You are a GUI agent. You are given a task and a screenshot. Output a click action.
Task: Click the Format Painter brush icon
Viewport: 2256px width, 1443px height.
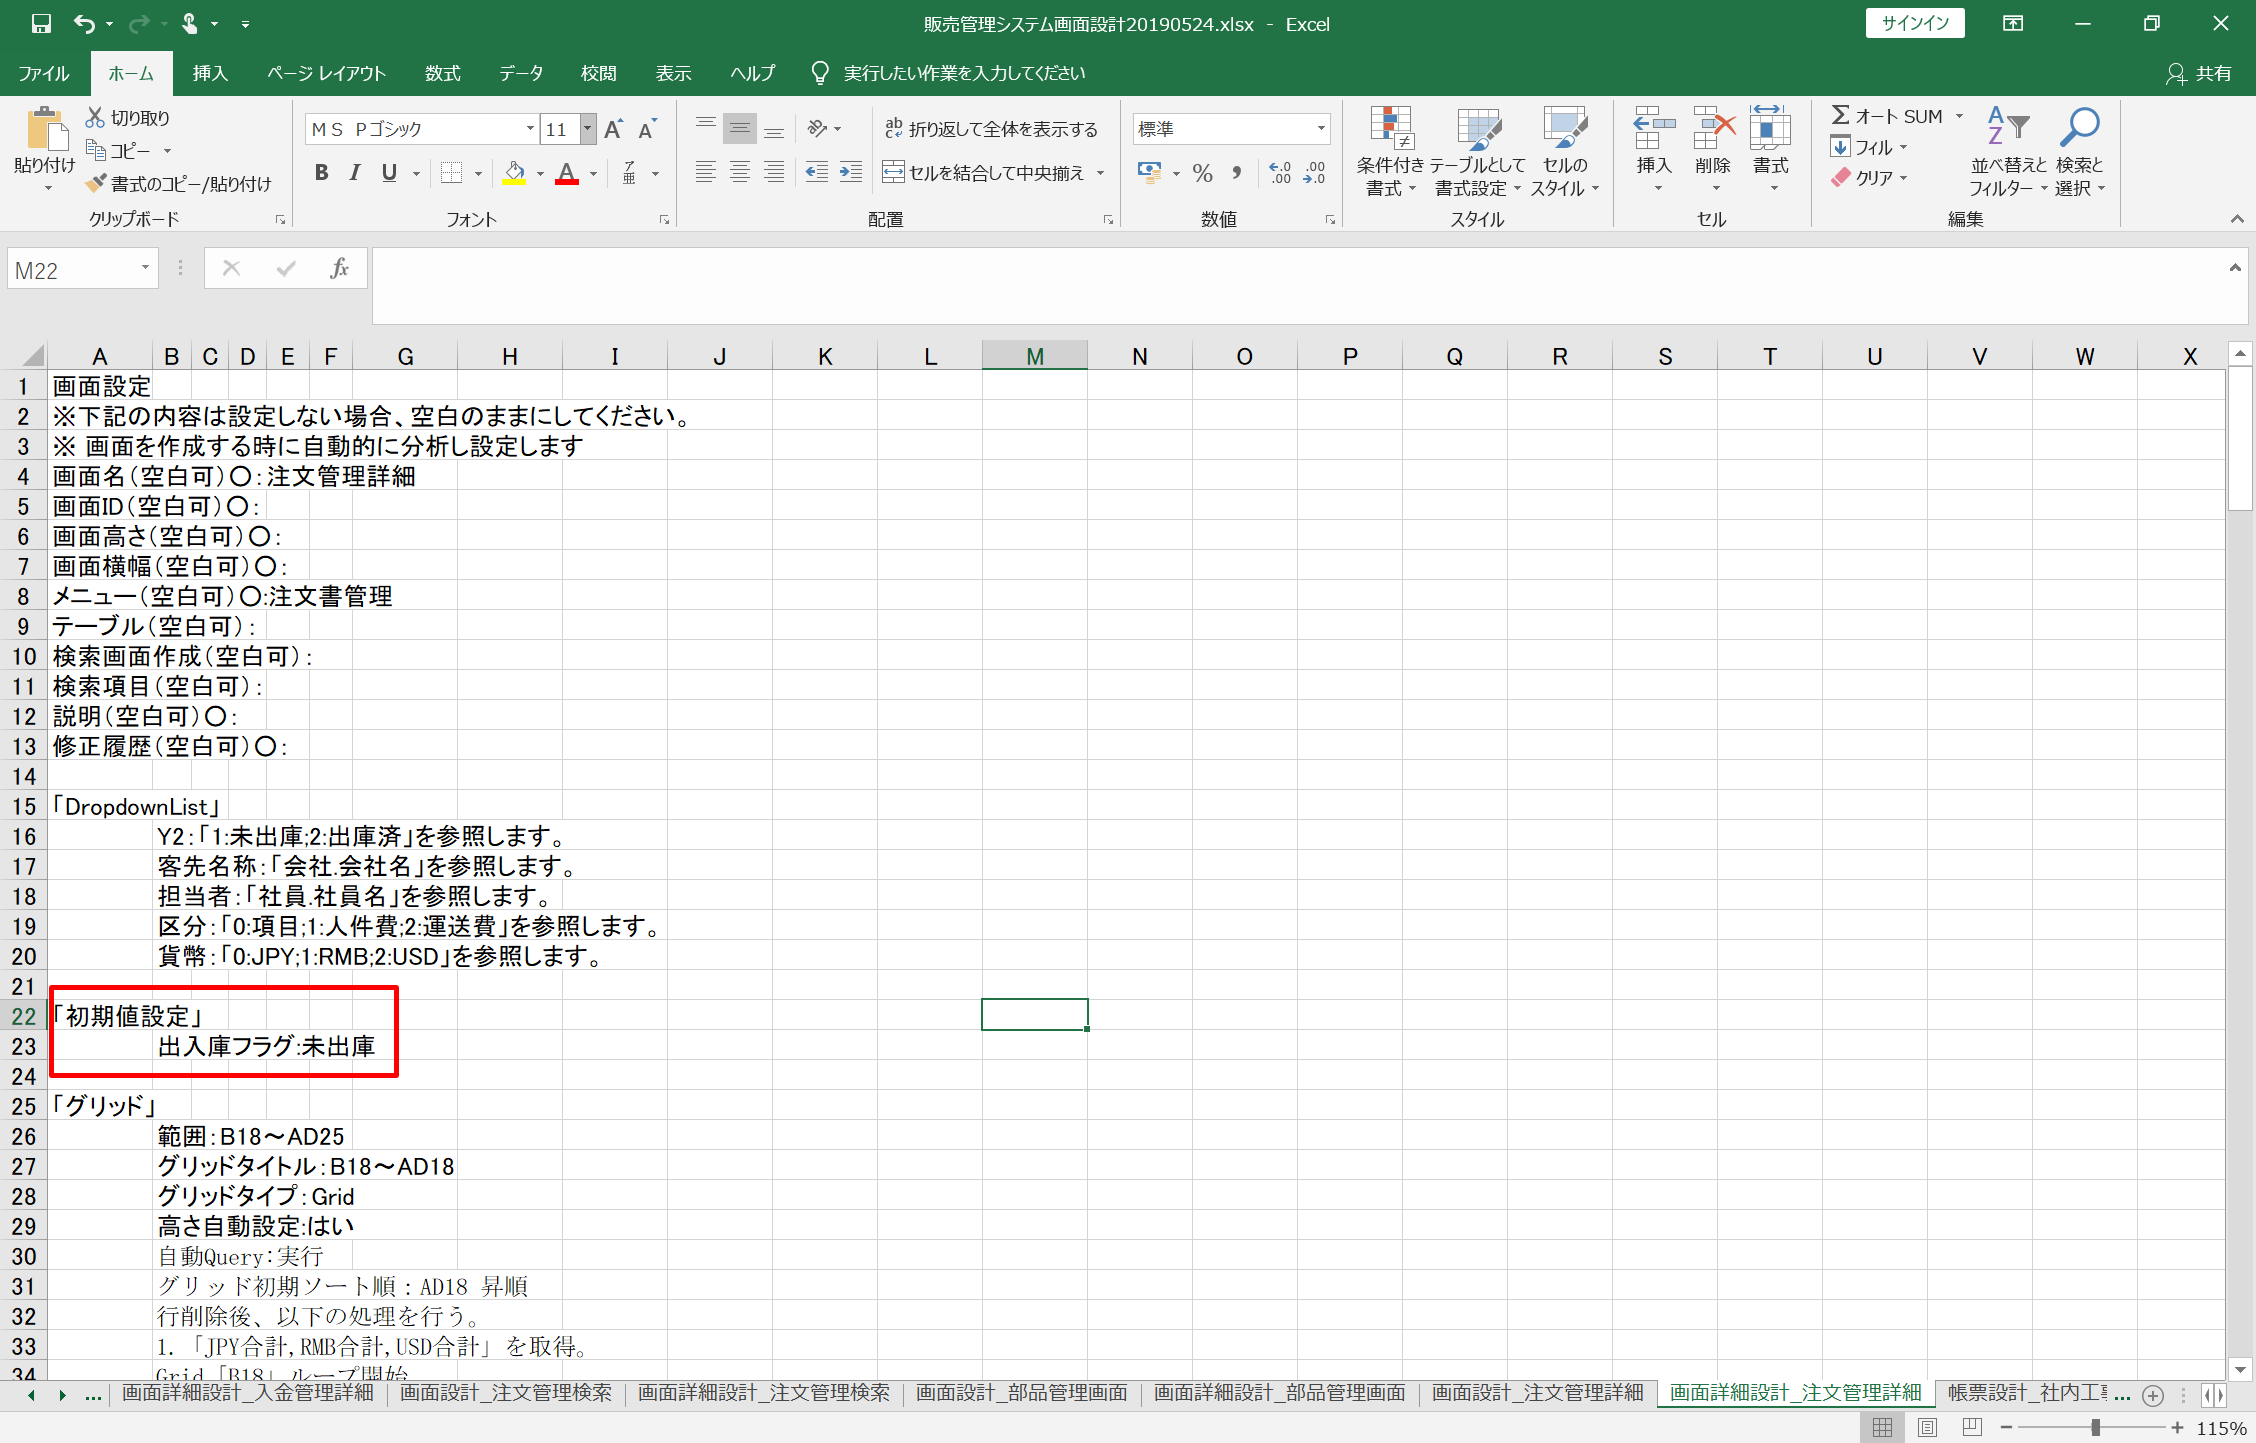coord(97,184)
